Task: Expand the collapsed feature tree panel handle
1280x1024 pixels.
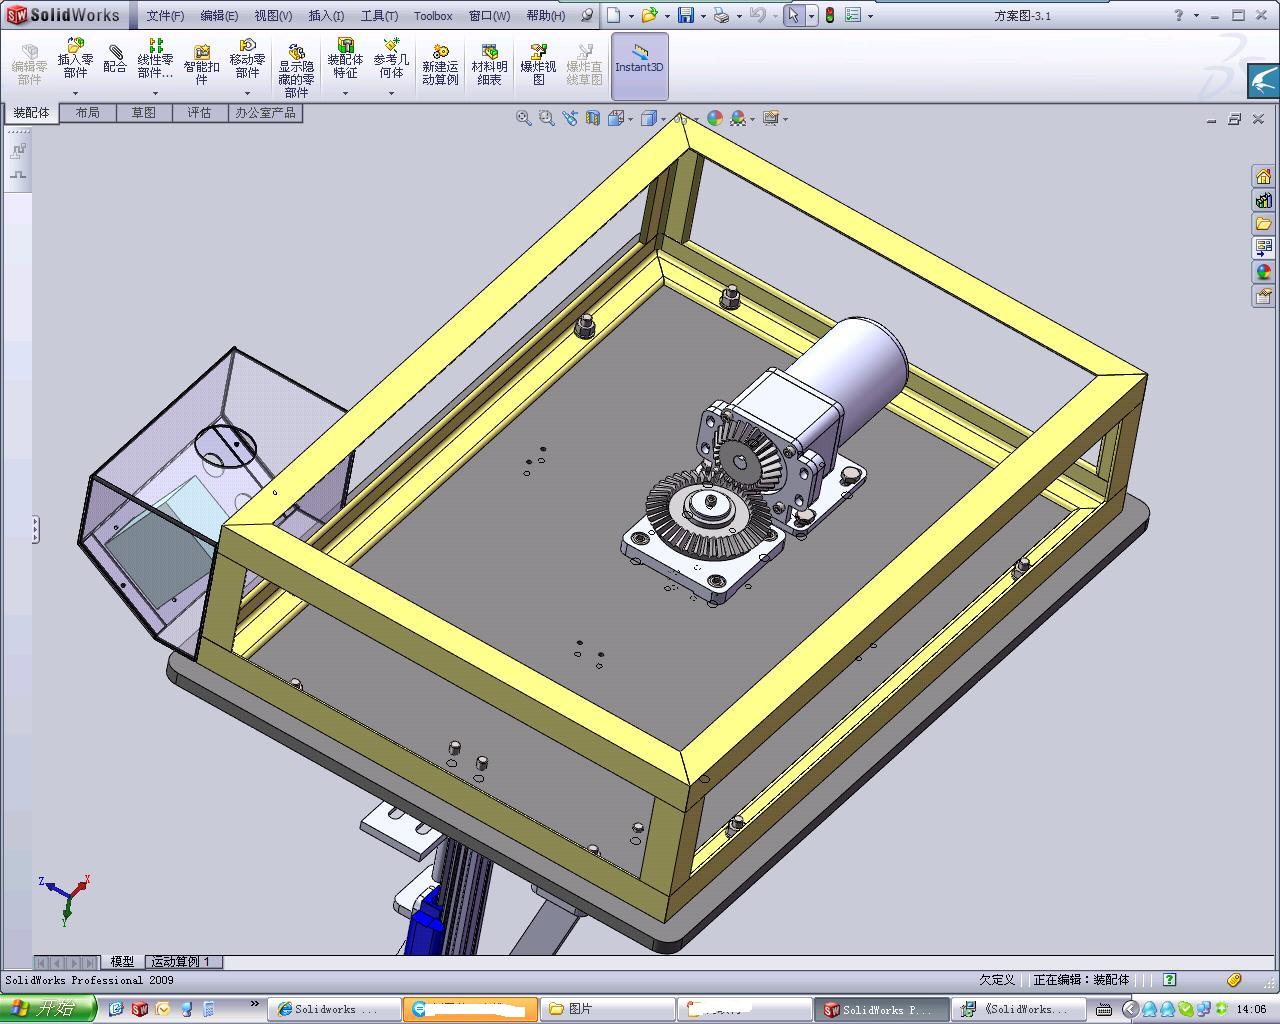Action: pyautogui.click(x=35, y=529)
